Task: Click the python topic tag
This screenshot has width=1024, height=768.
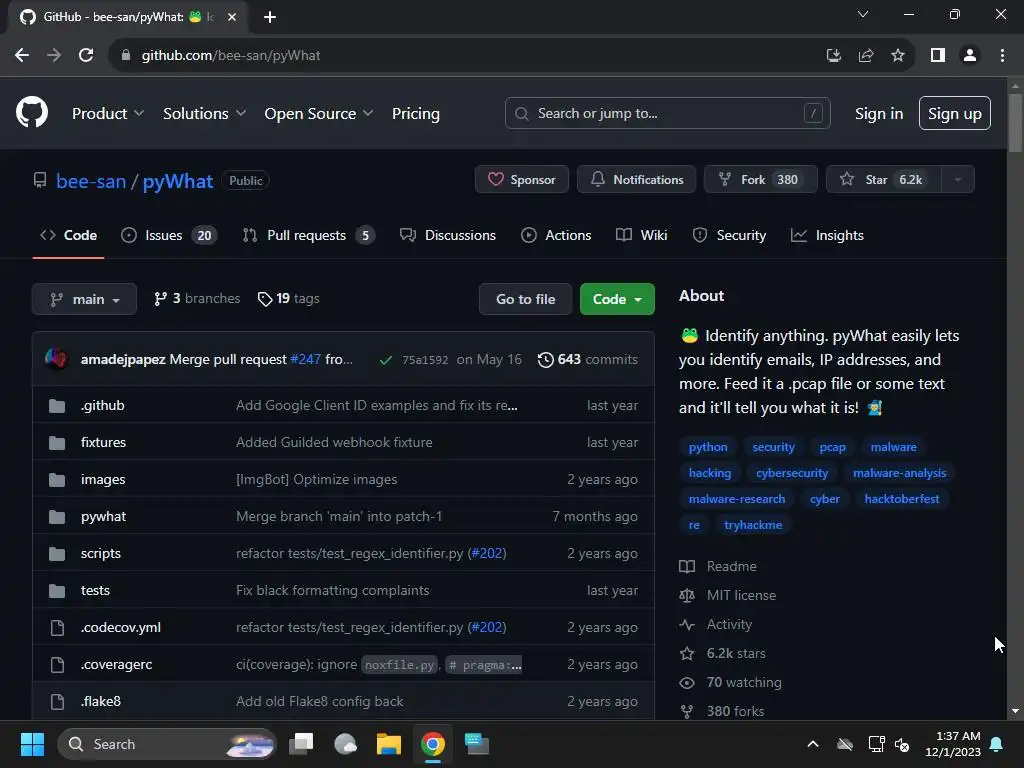Action: 708,447
